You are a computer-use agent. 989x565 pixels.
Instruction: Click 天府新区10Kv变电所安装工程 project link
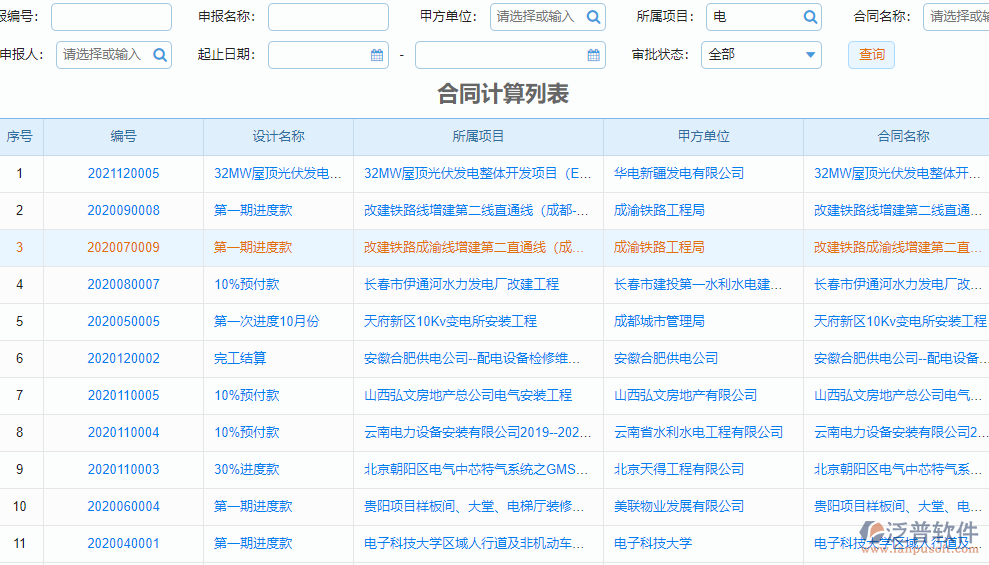pos(450,322)
